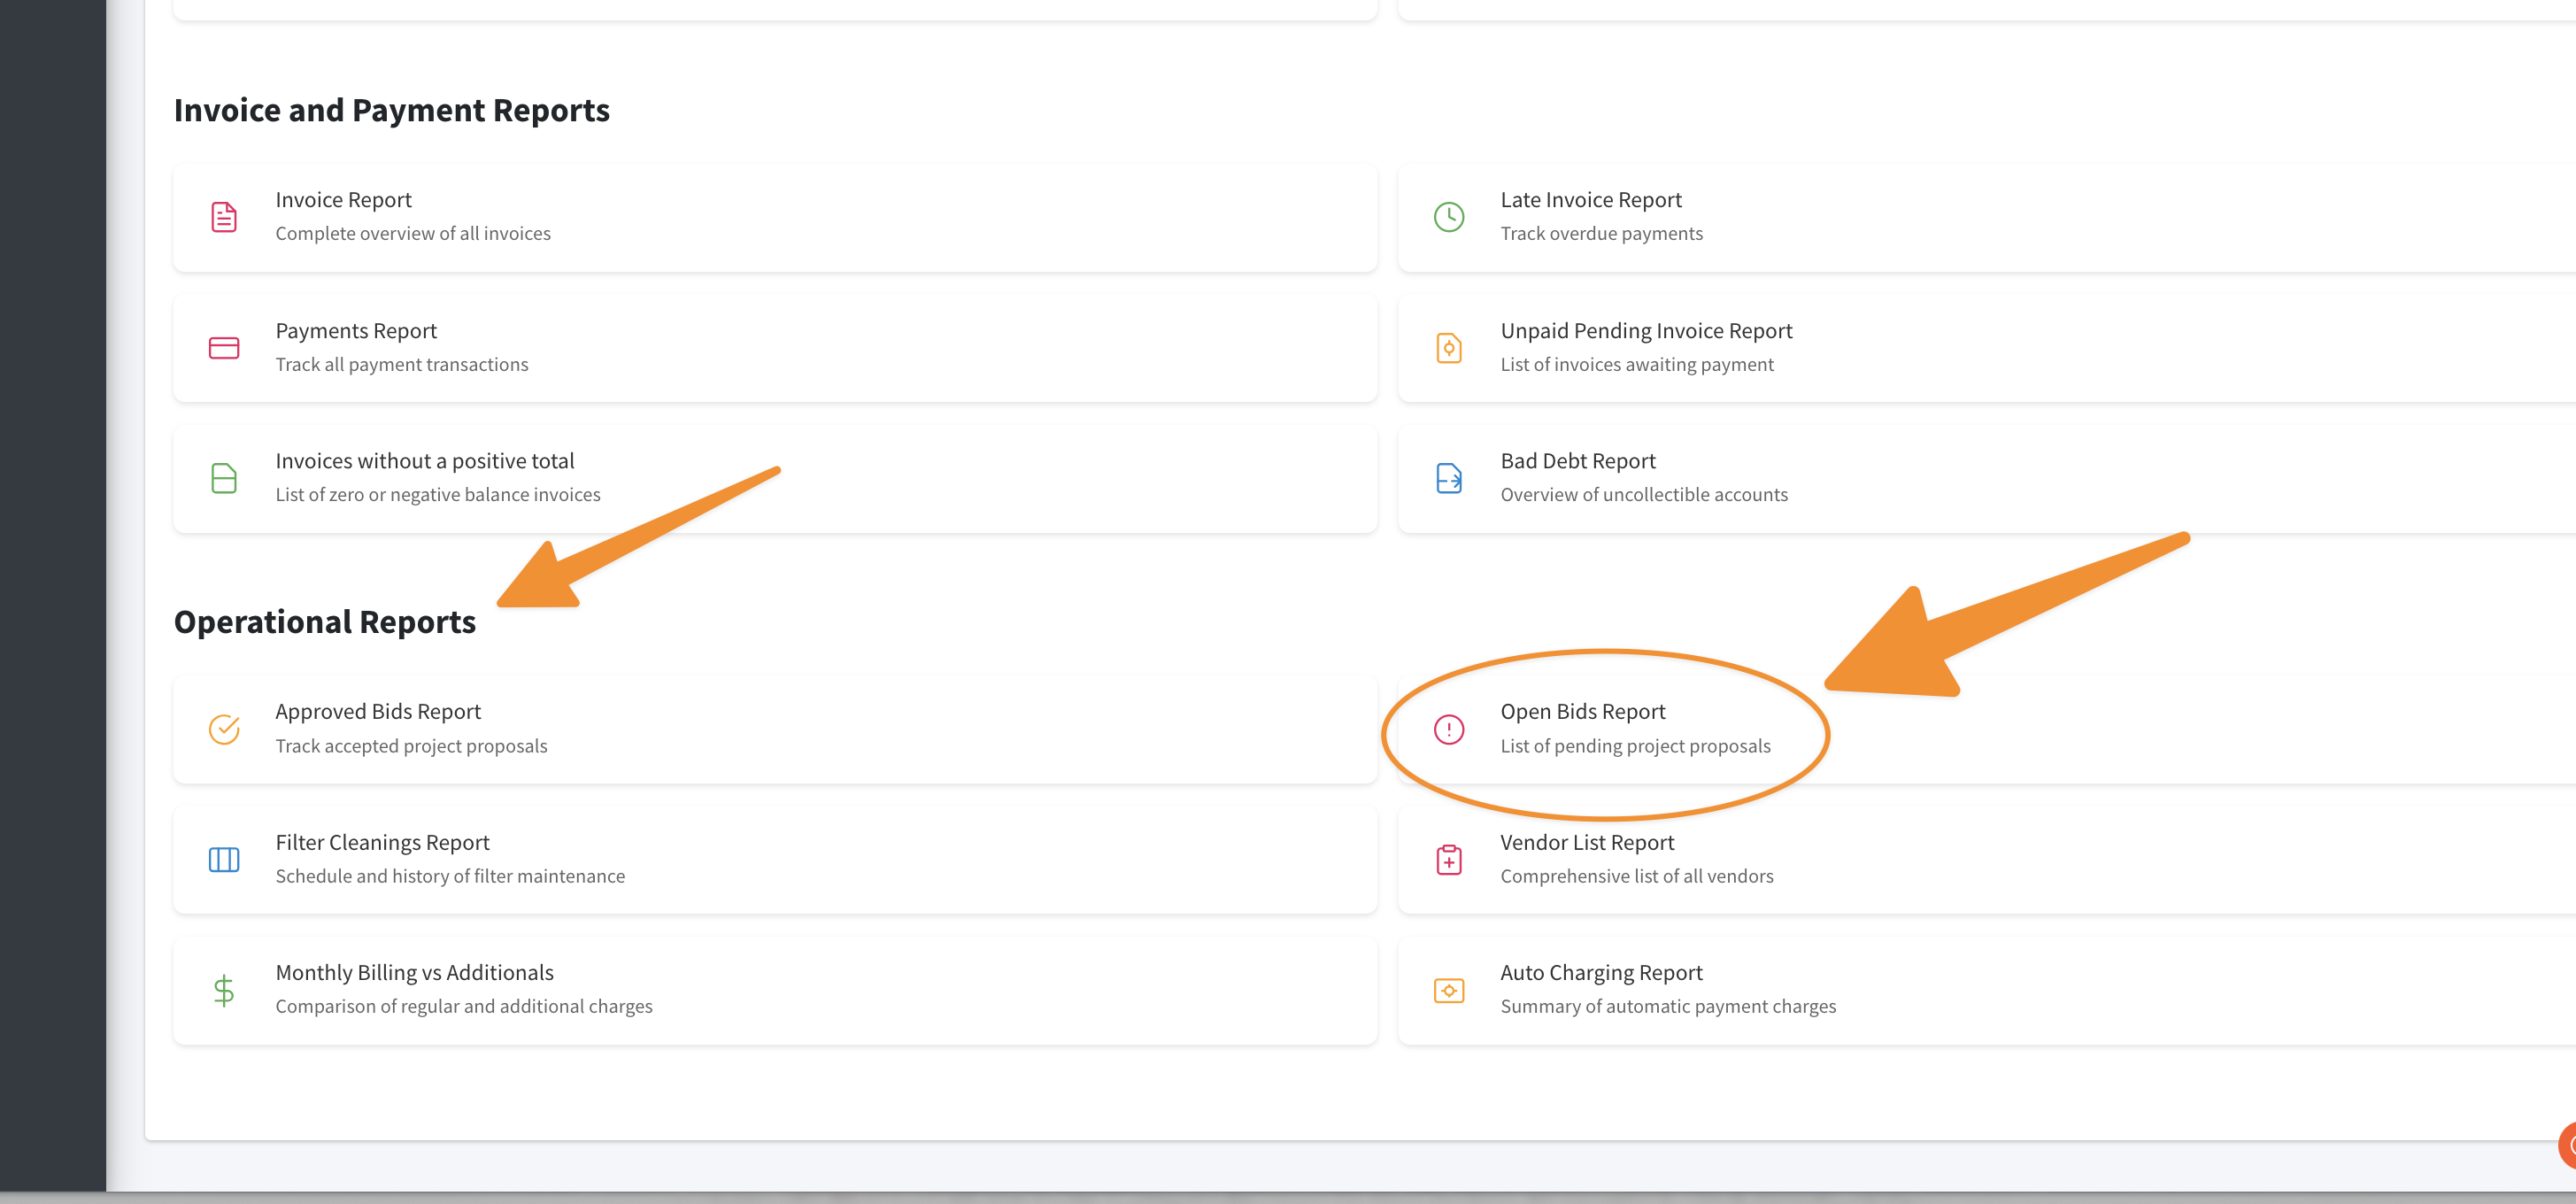This screenshot has height=1204, width=2576.
Task: Click the orange chat widget bubble
Action: pos(2567,1146)
